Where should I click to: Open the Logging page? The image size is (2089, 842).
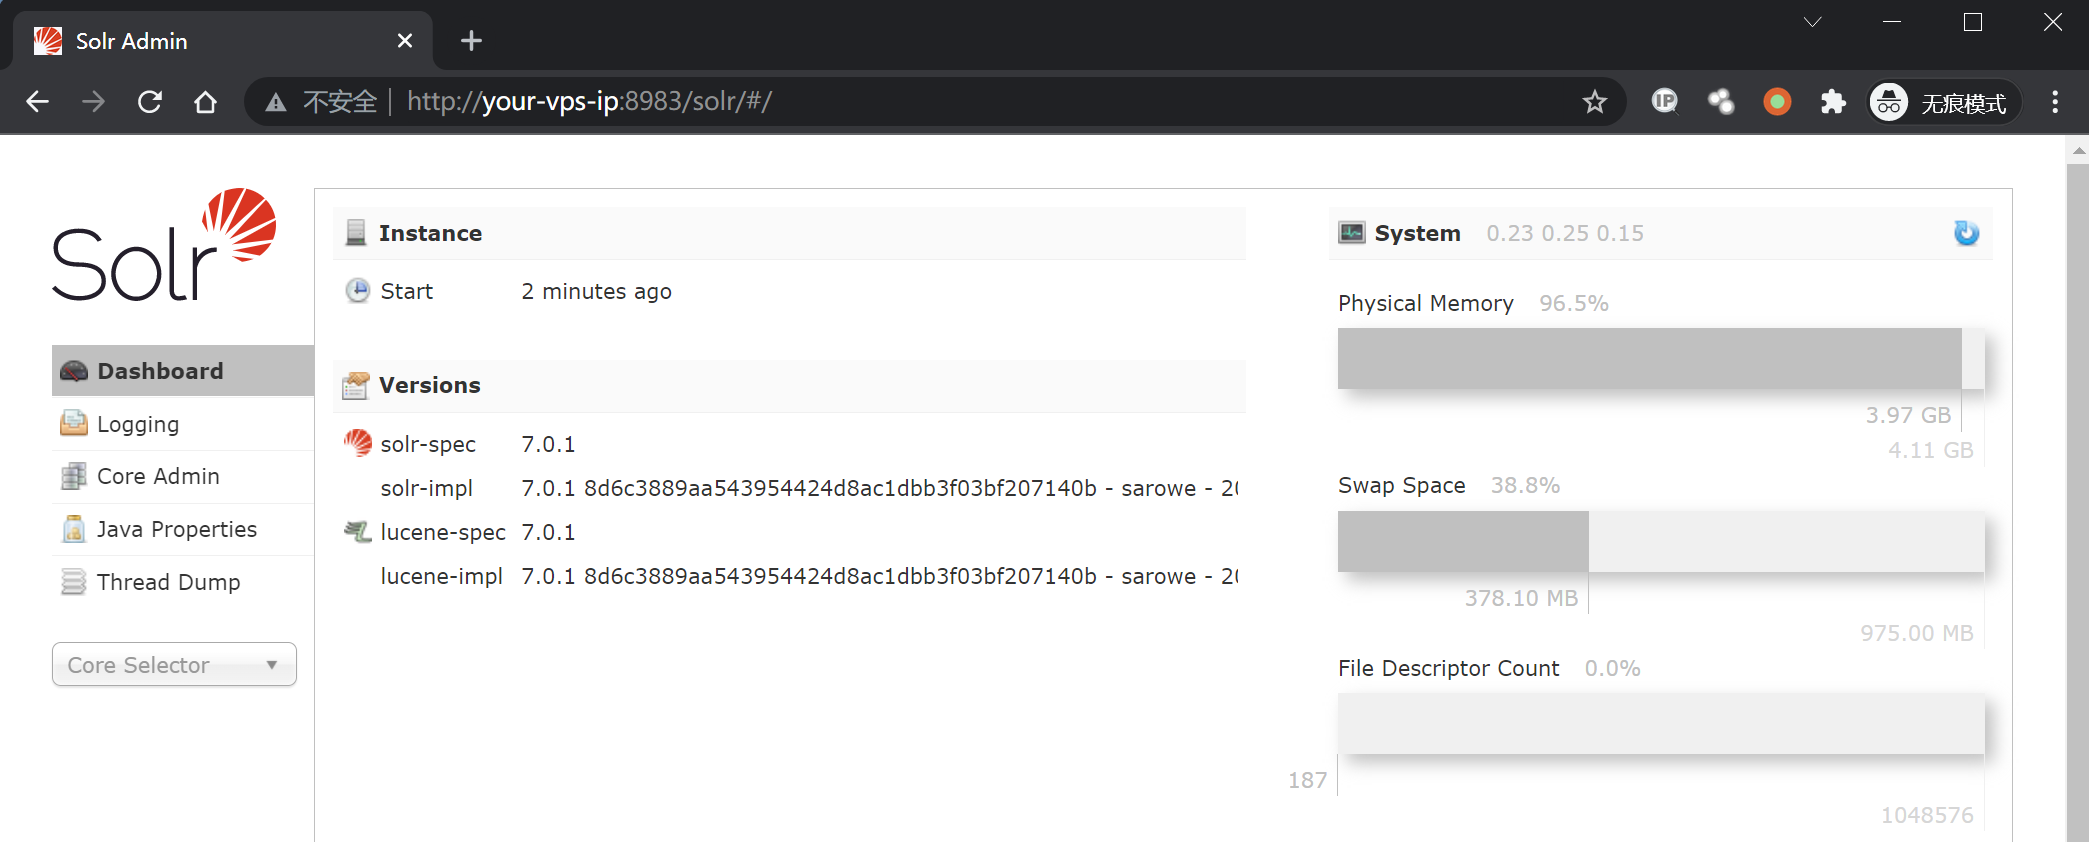tap(138, 424)
